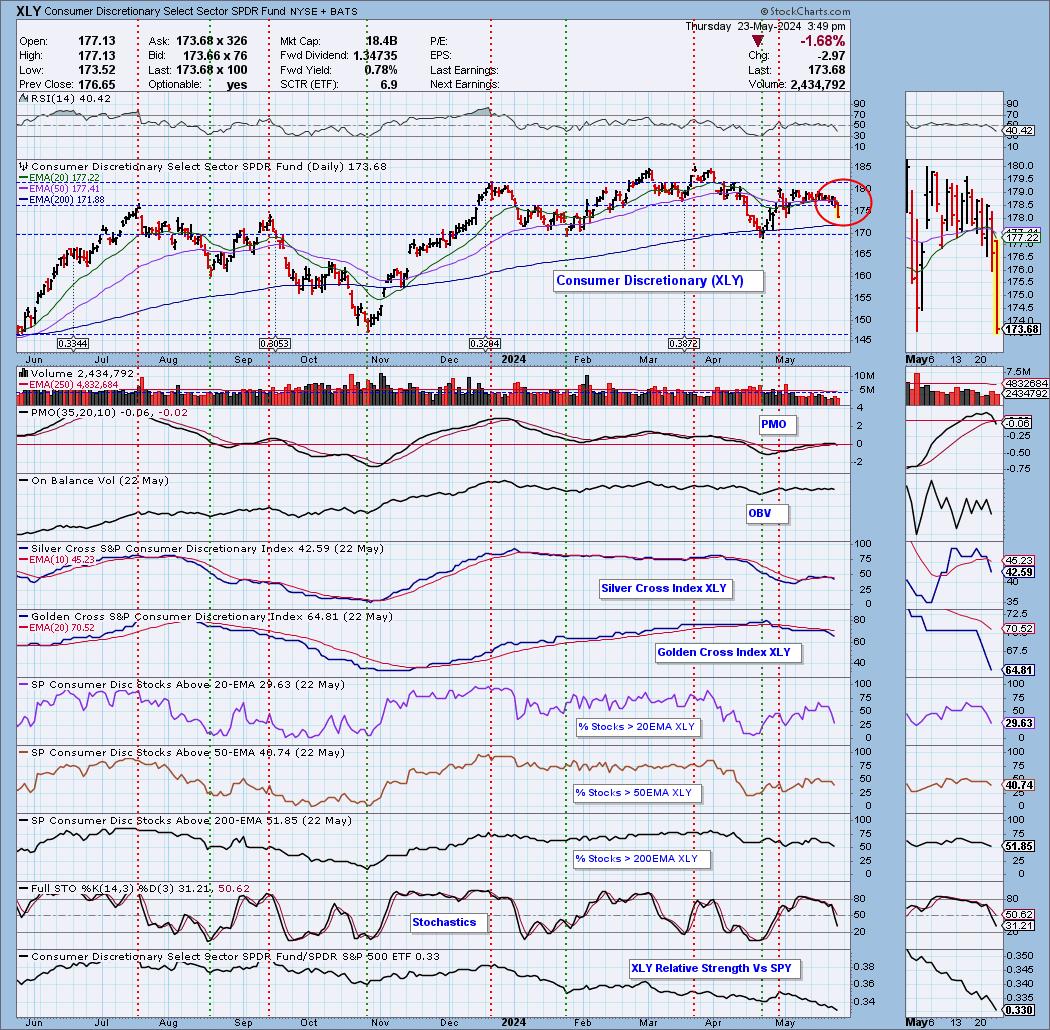Image resolution: width=1050 pixels, height=1030 pixels.
Task: Click the 64.81 Golden Cross value tag
Action: (1019, 670)
